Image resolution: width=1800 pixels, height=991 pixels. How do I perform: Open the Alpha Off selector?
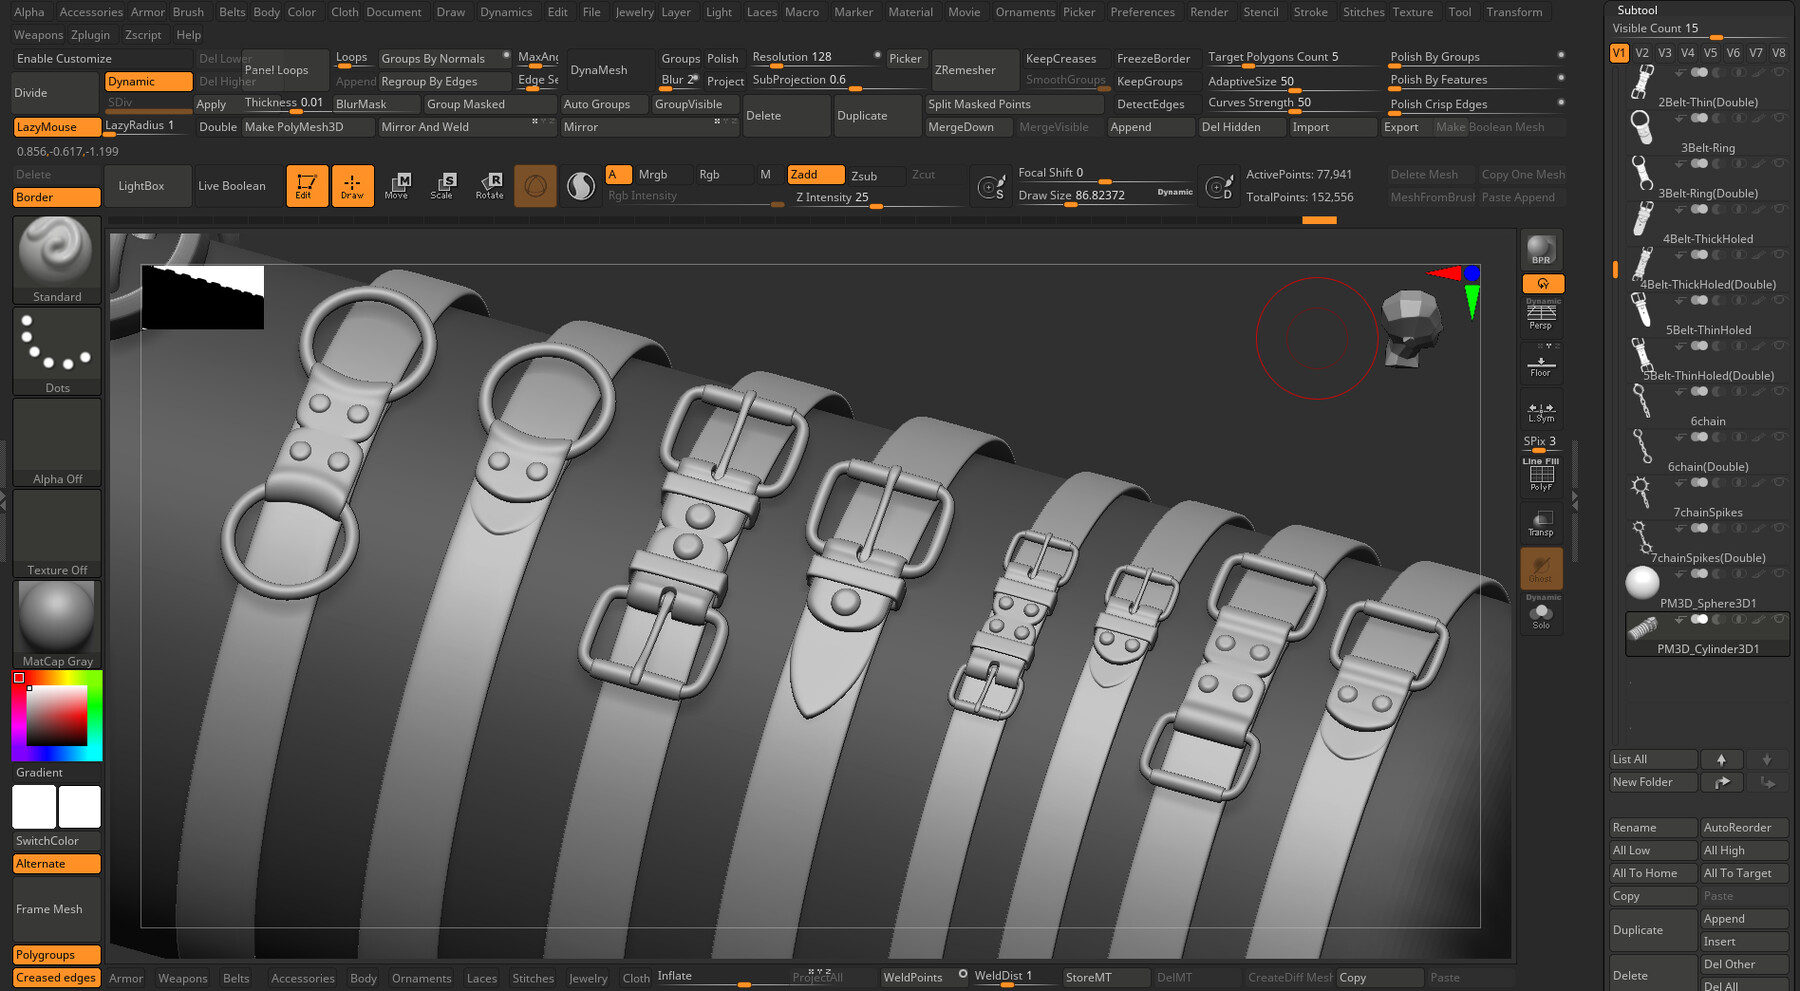57,443
